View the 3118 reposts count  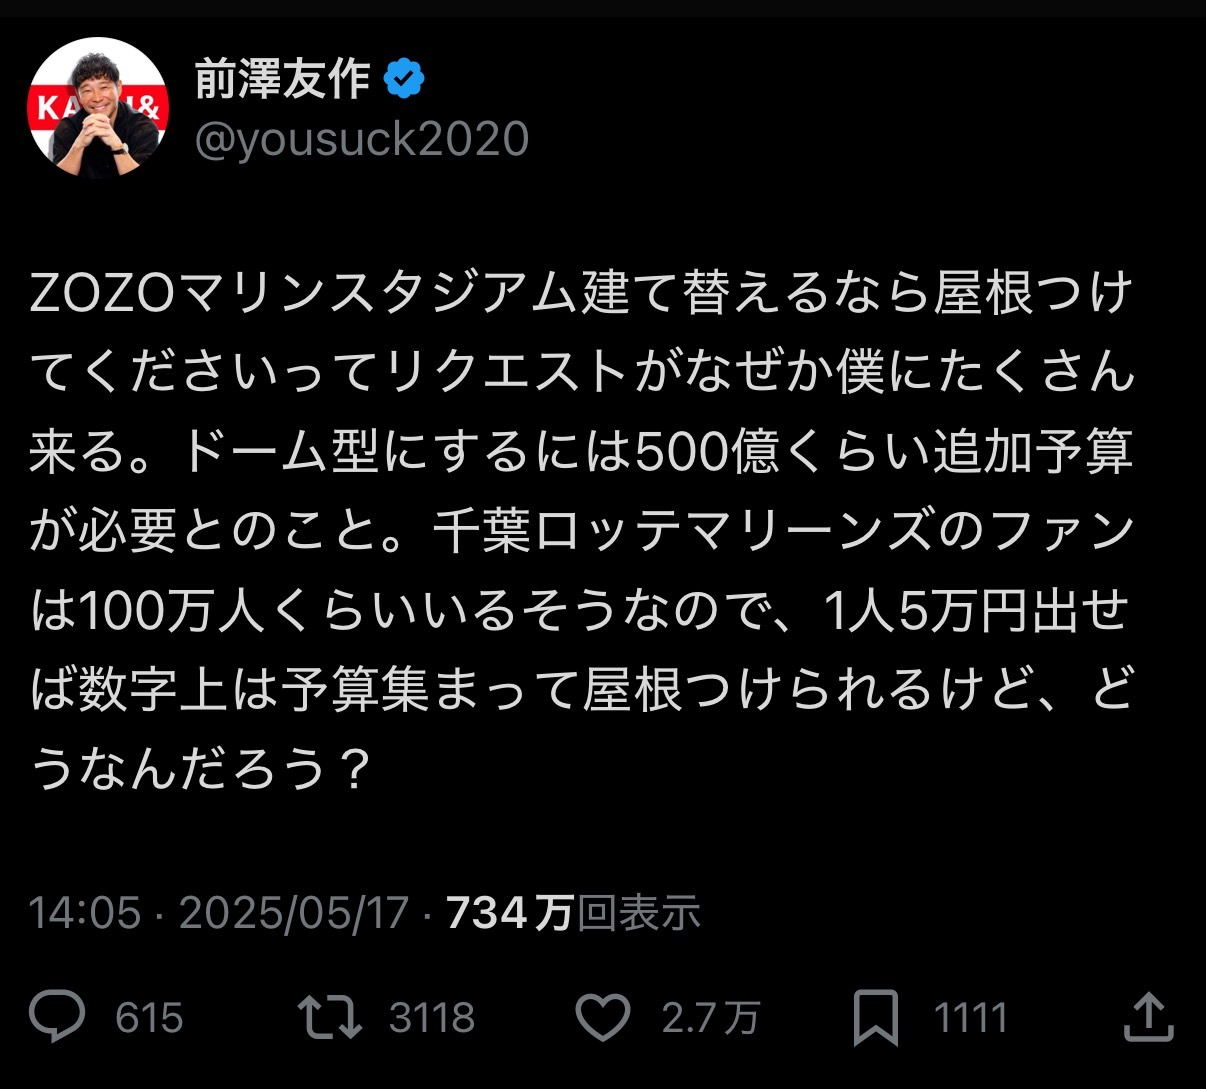pos(432,1018)
